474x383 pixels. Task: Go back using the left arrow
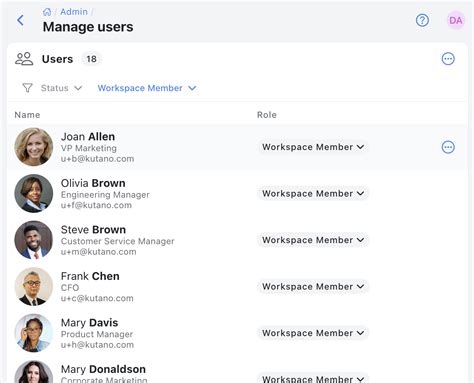point(20,20)
